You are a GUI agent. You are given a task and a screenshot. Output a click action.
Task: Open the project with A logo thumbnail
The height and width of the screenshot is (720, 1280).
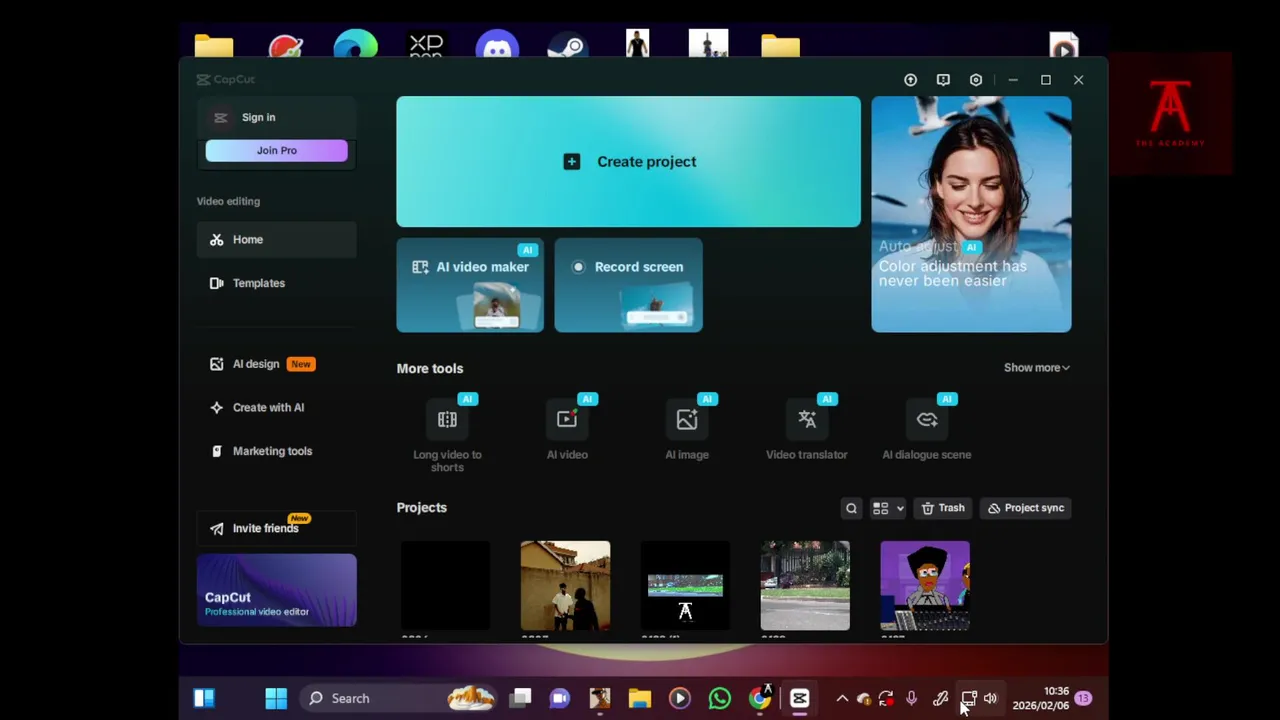685,586
